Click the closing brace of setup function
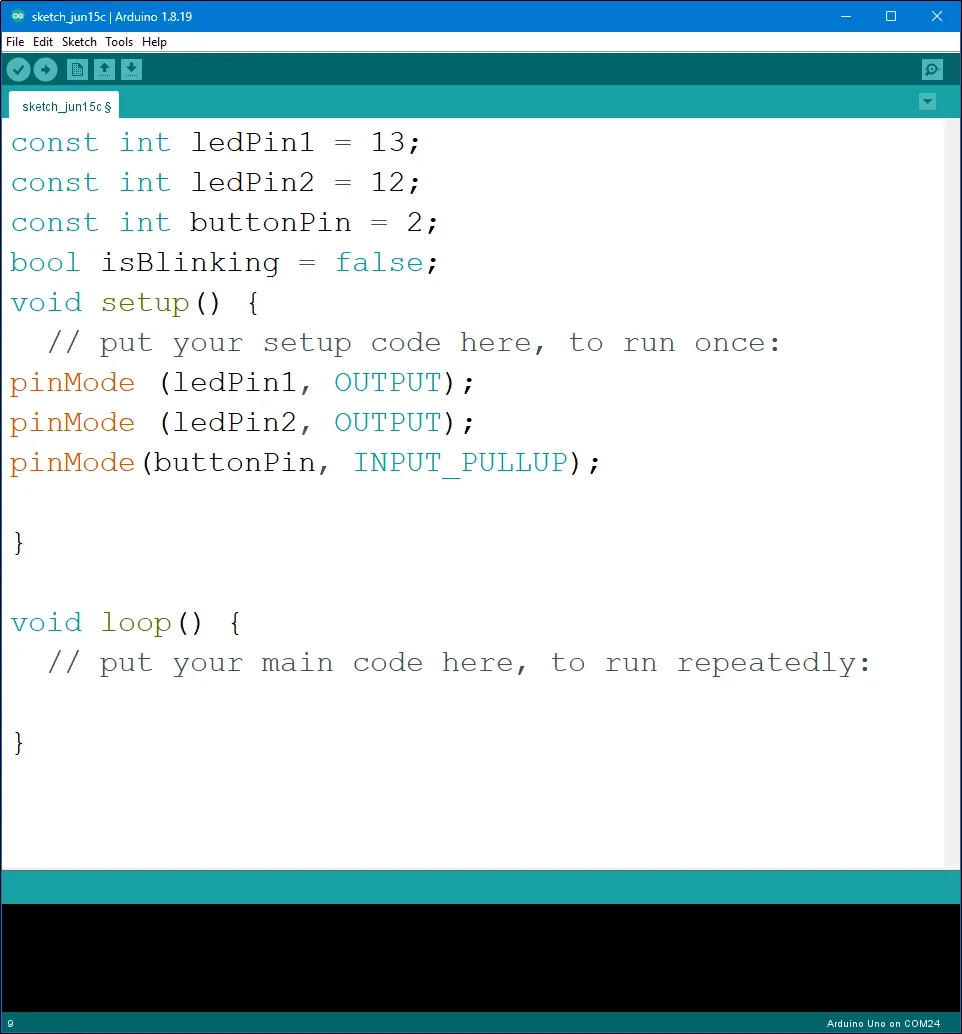The height and width of the screenshot is (1034, 962). 18,543
